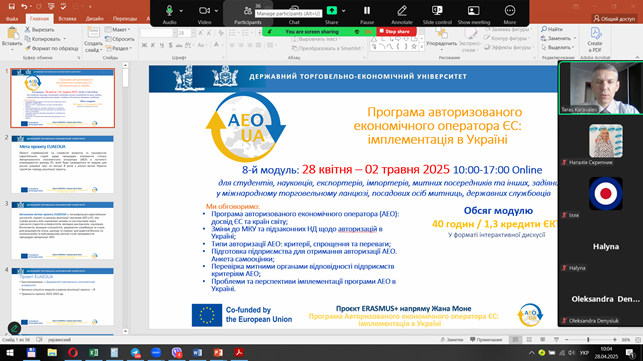Open the Заменить replace dropdown arrow
Screen dimensions: 643x361
point(575,38)
